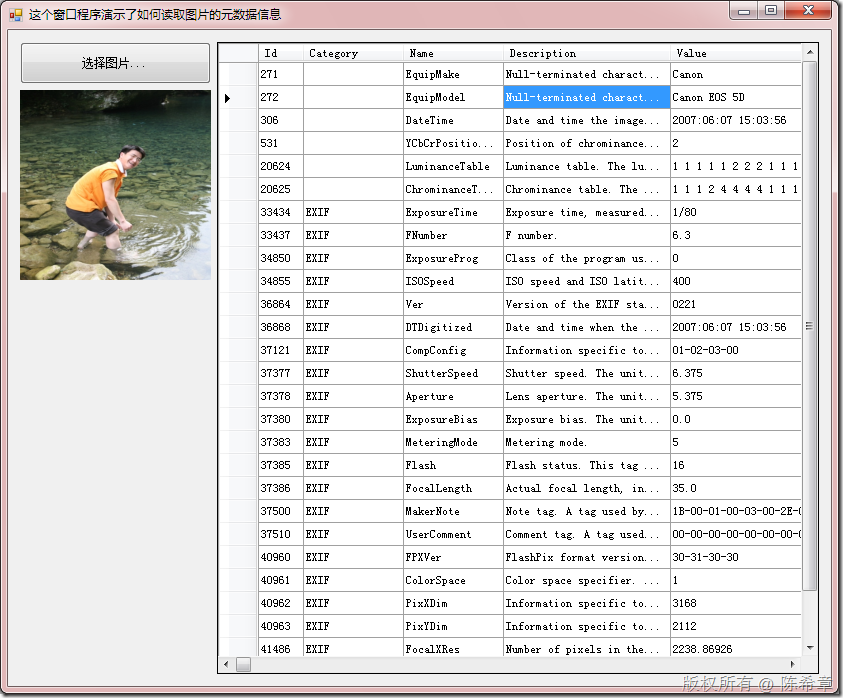Click the FocalXRes name cell
The width and height of the screenshot is (843, 698).
coord(453,648)
